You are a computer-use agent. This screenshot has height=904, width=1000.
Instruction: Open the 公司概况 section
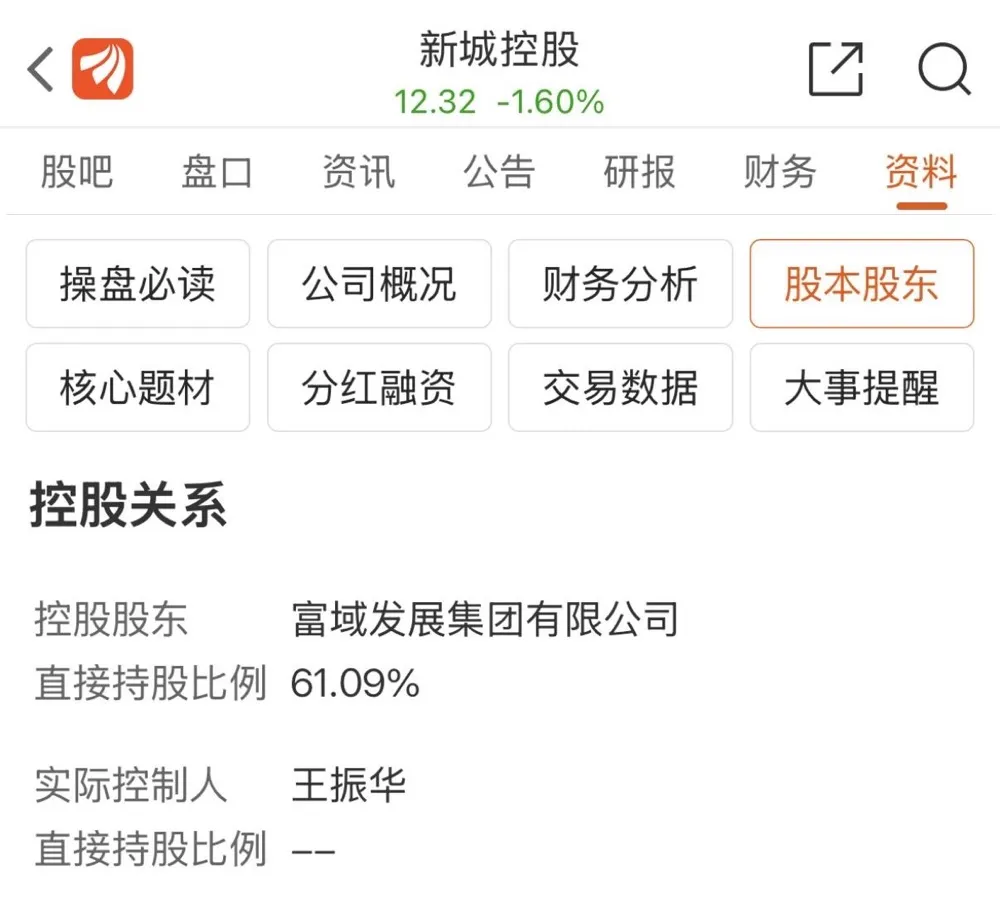pyautogui.click(x=379, y=284)
